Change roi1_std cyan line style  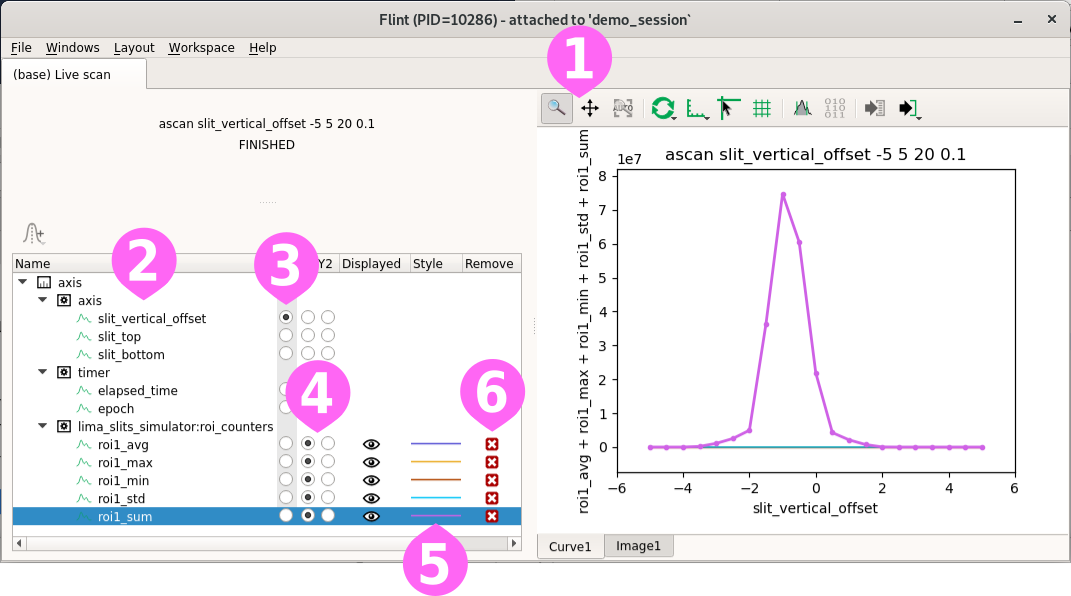pyautogui.click(x=436, y=498)
